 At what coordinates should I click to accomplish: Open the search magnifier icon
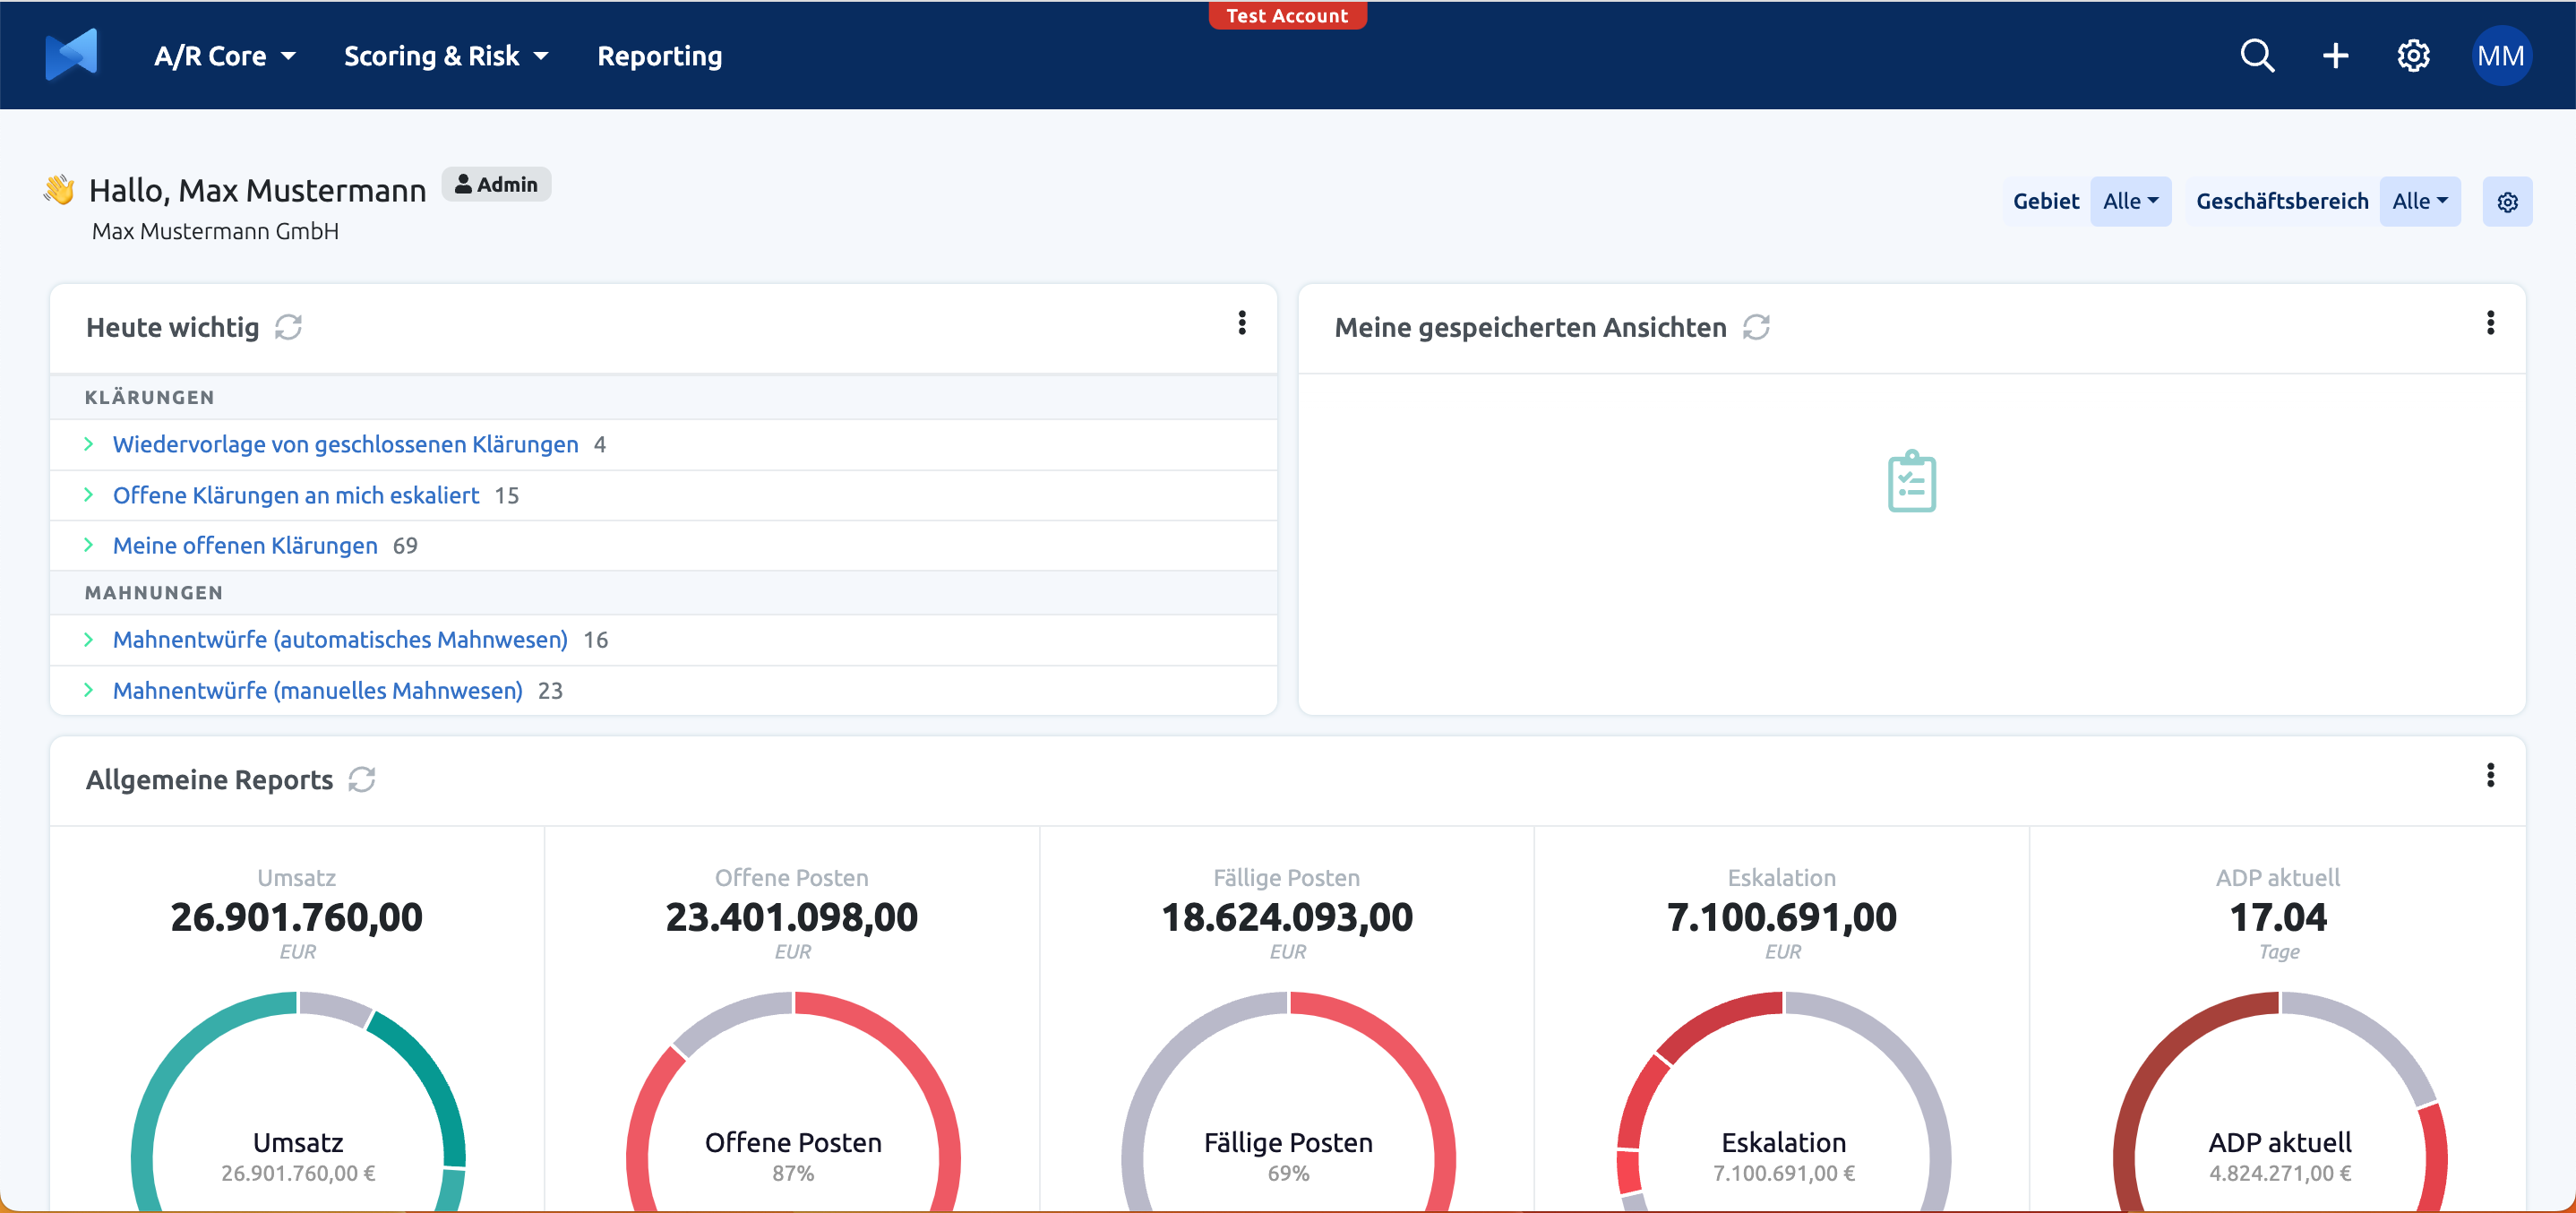tap(2257, 56)
